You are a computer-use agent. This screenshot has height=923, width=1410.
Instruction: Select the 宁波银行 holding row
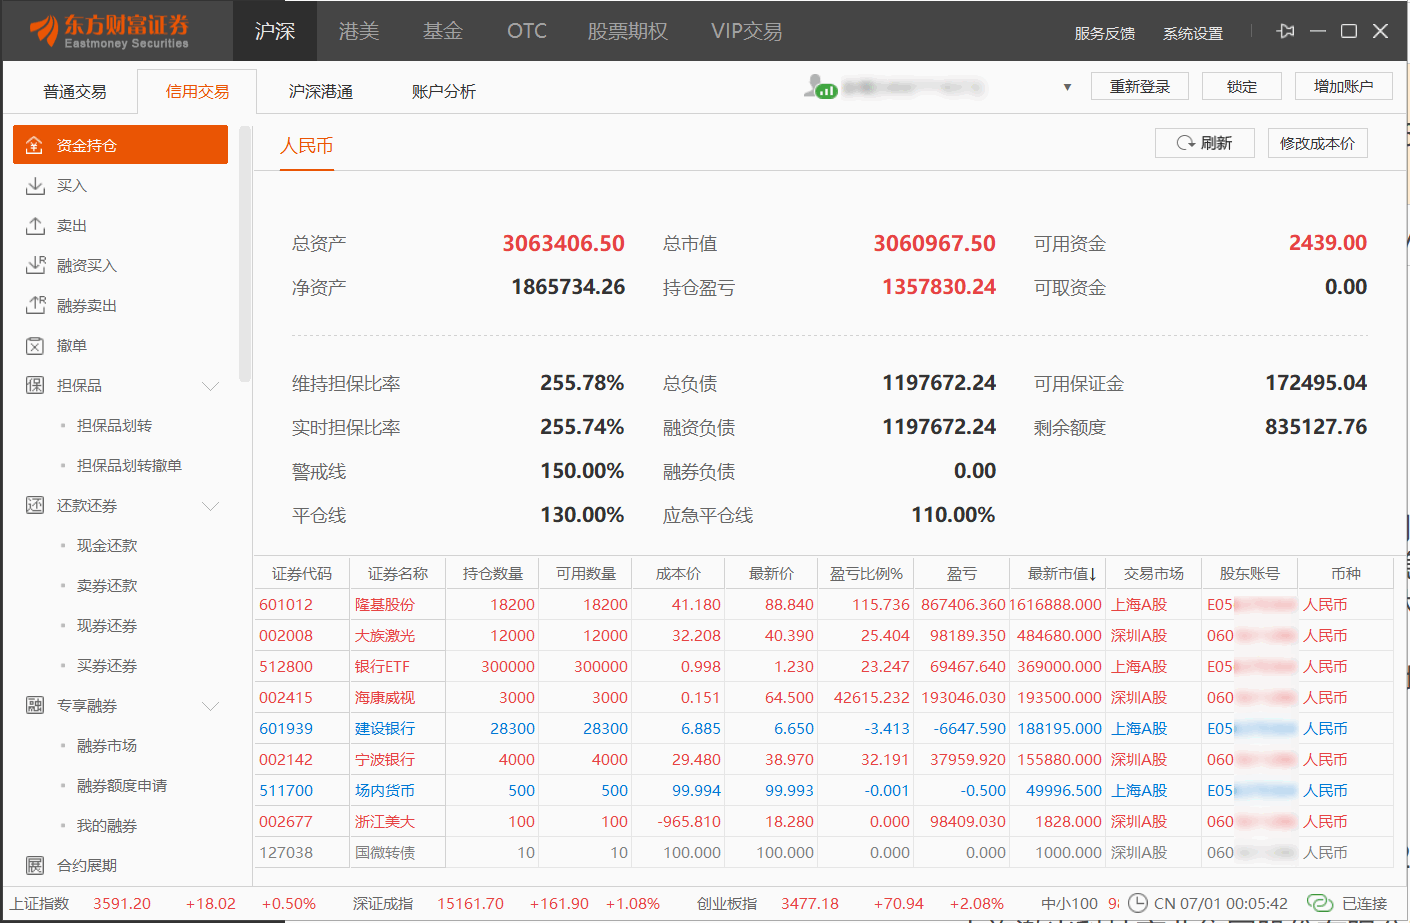823,760
